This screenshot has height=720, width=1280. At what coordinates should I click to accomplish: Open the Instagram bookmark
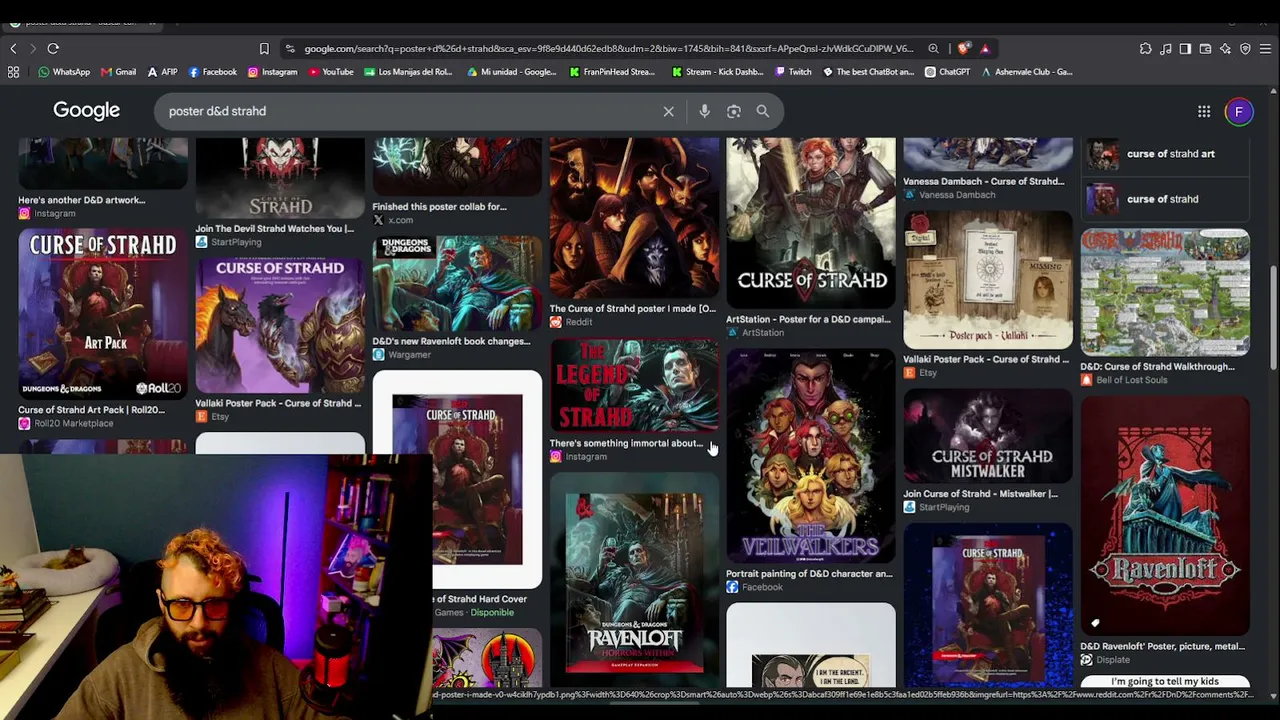[272, 72]
